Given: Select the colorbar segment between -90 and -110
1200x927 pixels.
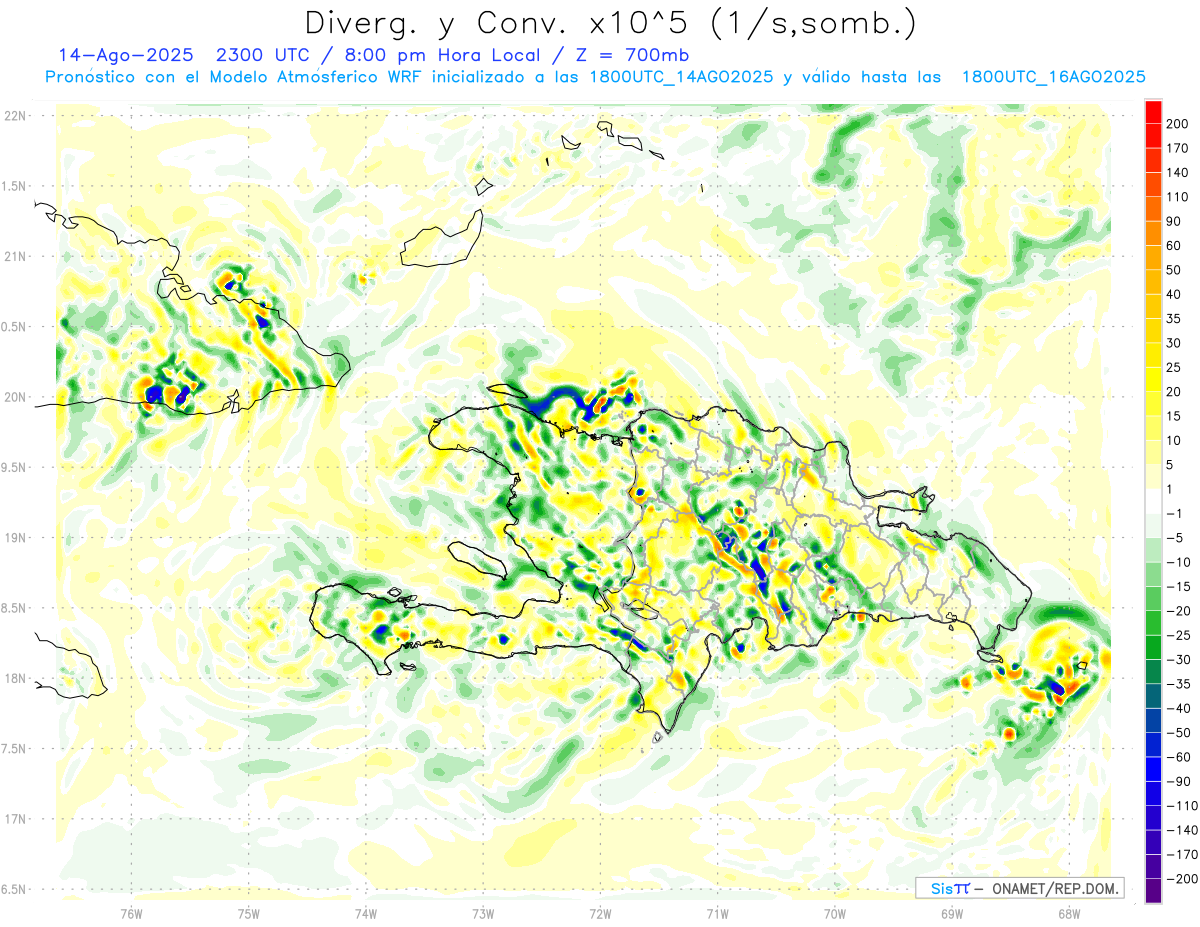Looking at the screenshot, I should (x=1153, y=794).
